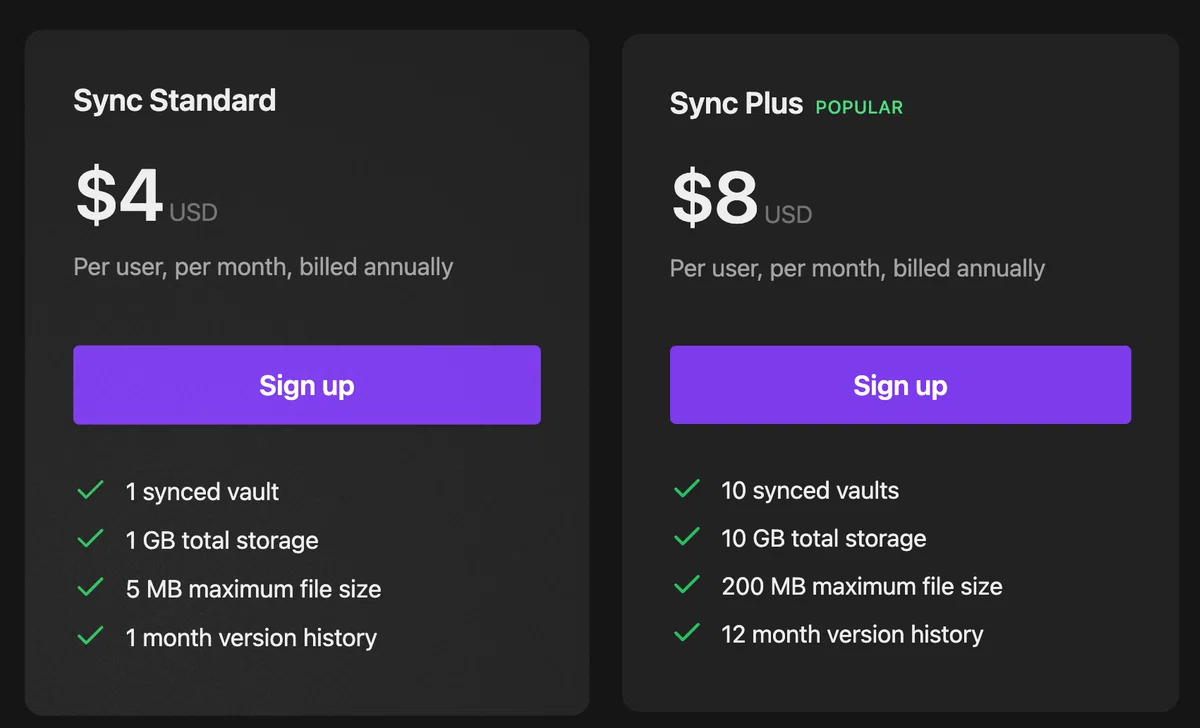1200x728 pixels.
Task: Click checkmark beside 1 synced vault
Action: pos(91,490)
